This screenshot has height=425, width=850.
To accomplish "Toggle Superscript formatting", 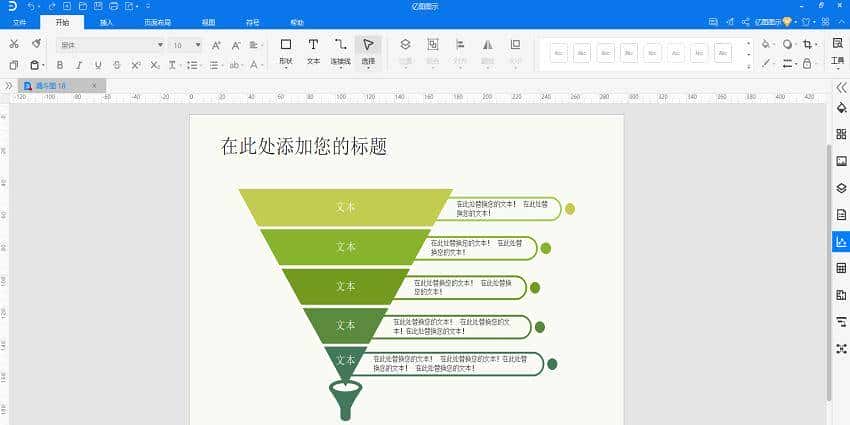I will coord(136,65).
